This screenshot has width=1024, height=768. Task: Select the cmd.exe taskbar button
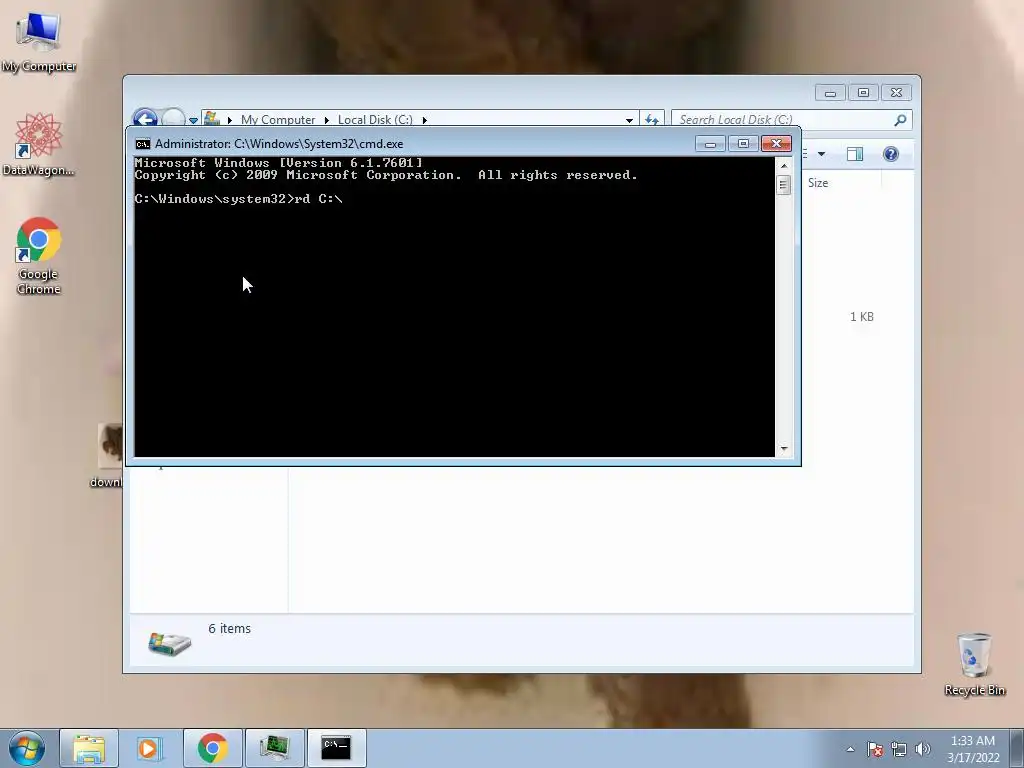tap(336, 748)
